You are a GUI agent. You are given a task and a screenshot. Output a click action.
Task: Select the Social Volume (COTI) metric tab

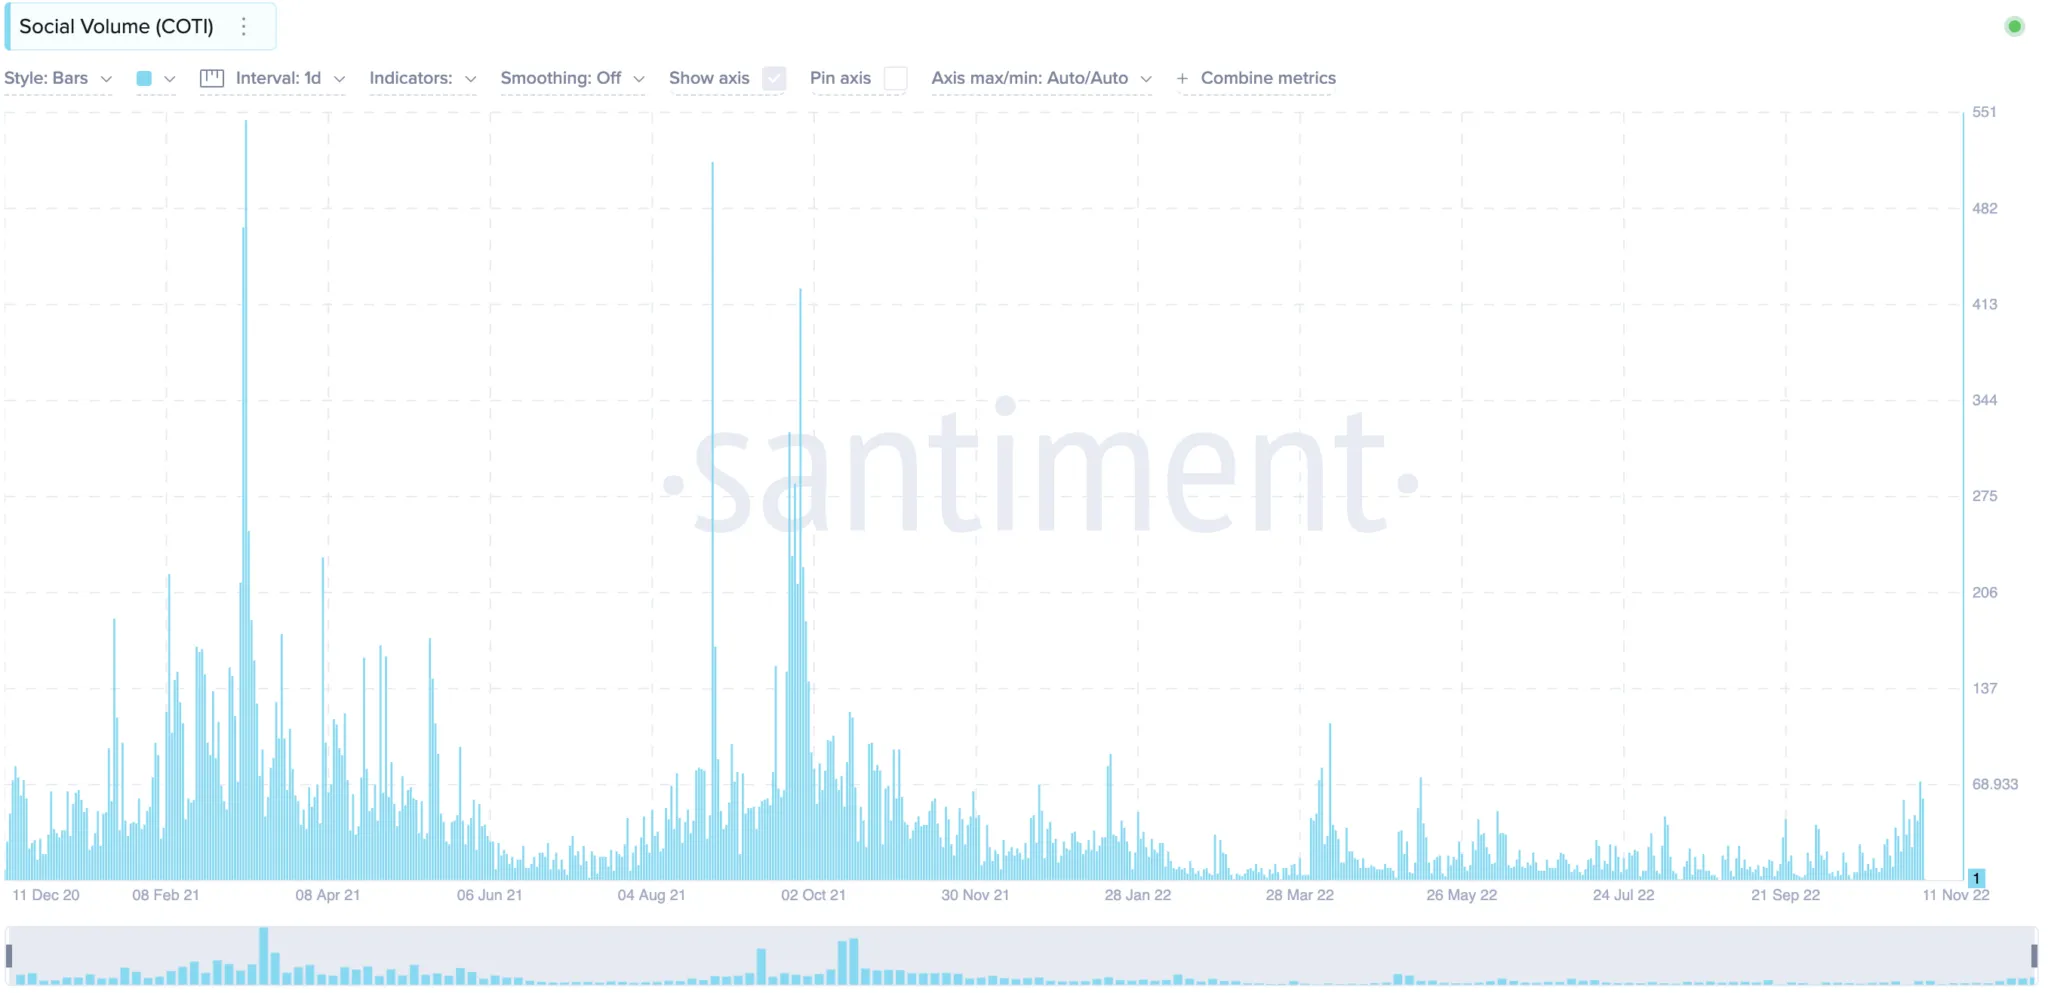pos(141,27)
